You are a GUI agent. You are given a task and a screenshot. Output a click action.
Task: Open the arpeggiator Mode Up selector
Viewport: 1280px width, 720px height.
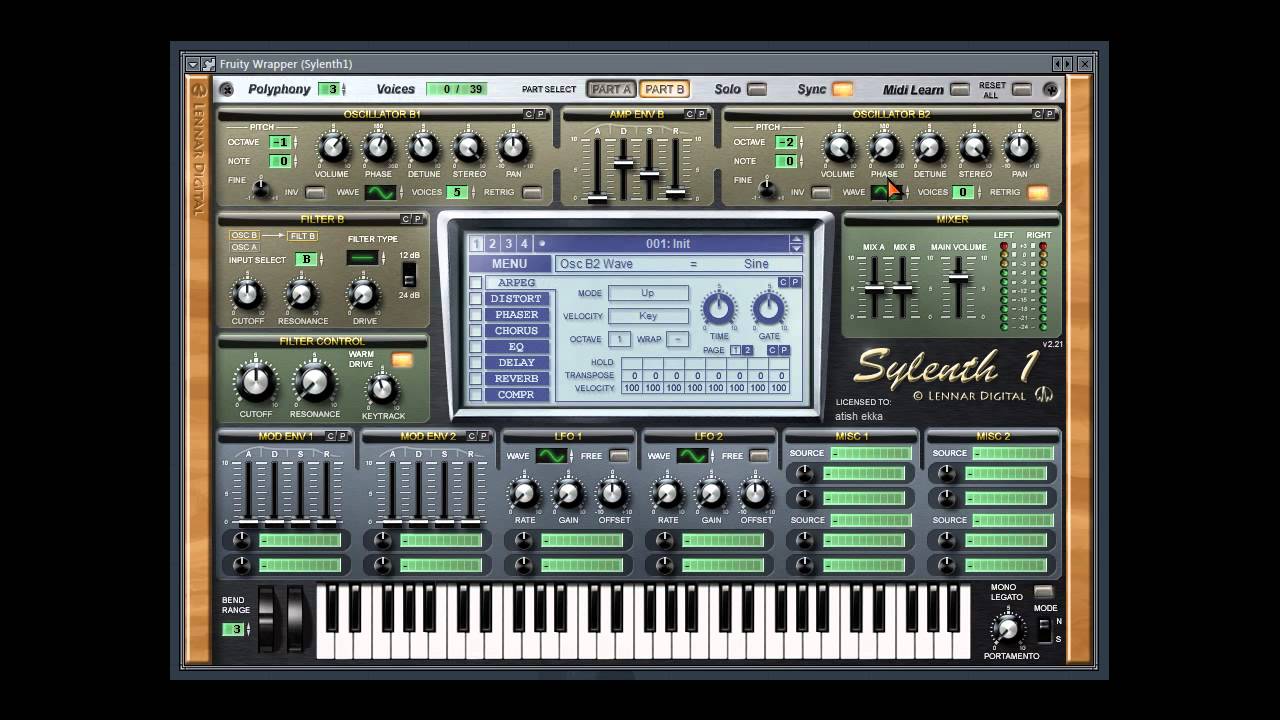click(x=648, y=293)
